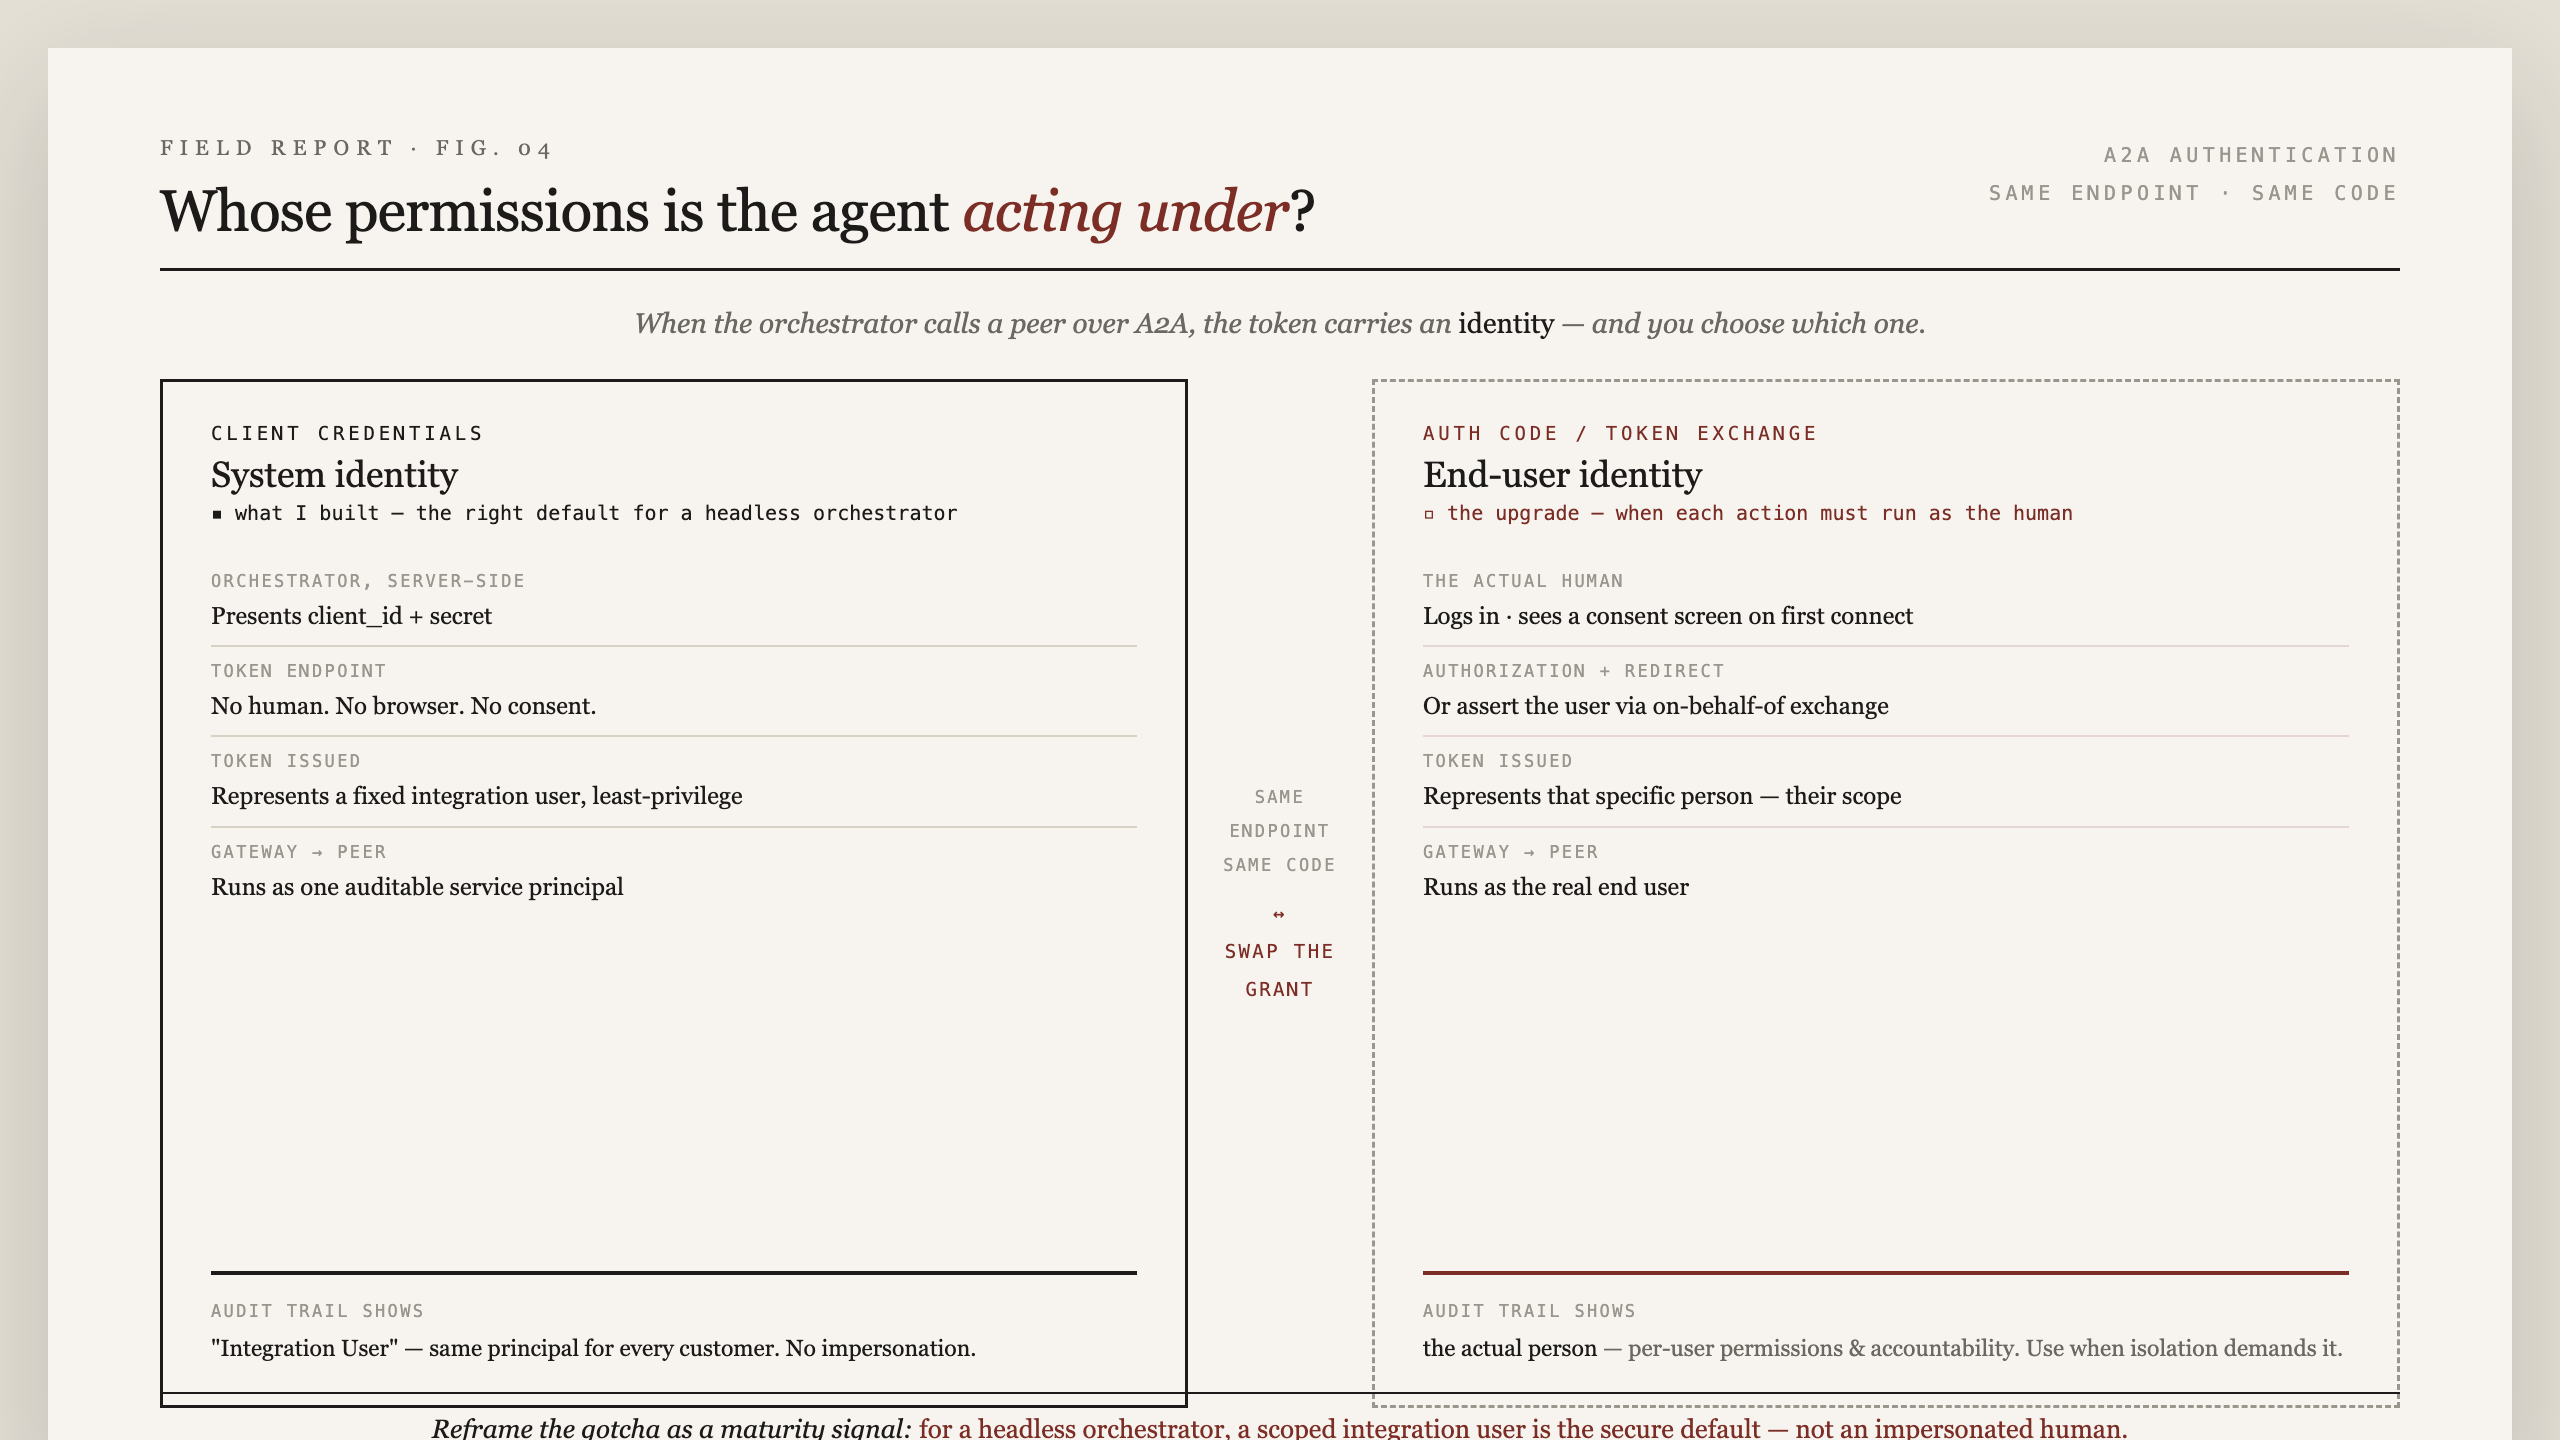Click the 'TOKEN ENDPOINT' label
This screenshot has height=1440, width=2560.
coord(298,671)
